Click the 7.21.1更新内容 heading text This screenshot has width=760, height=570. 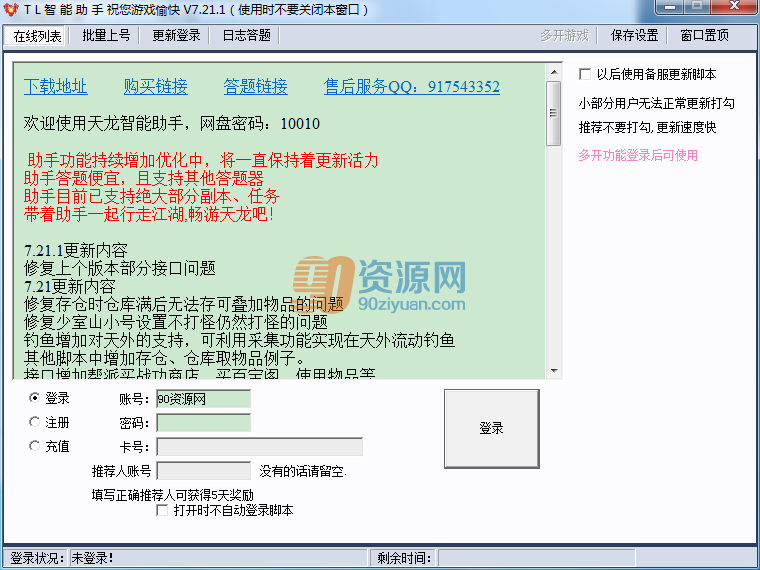(x=76, y=251)
